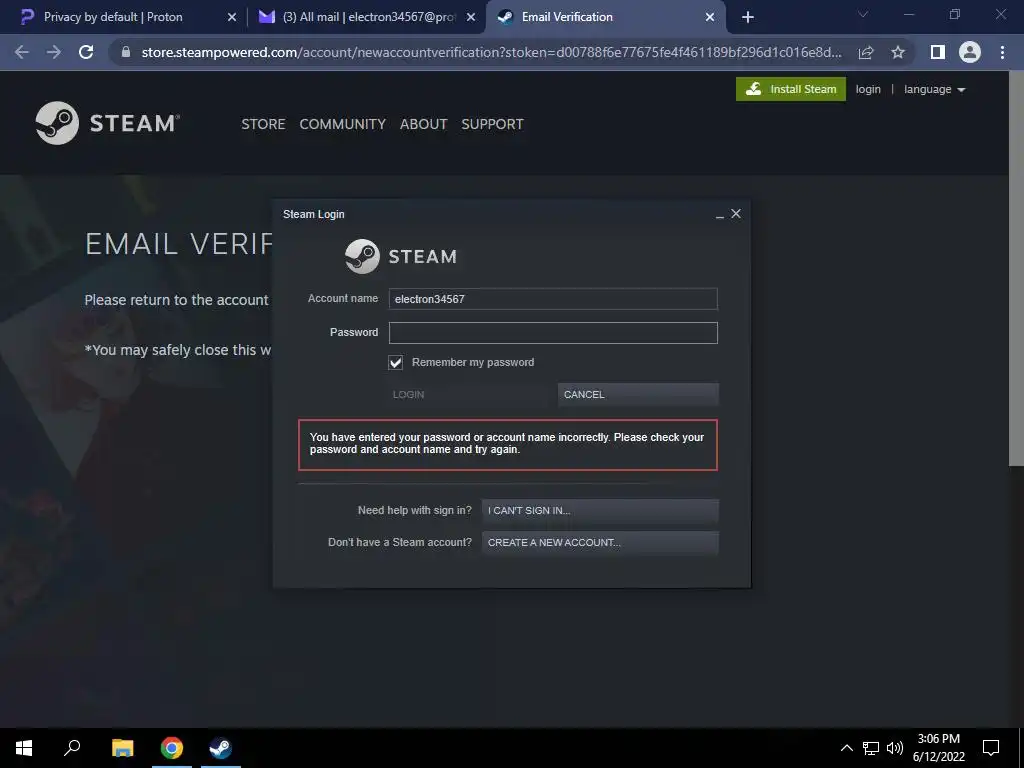Click the browser forward arrow
Screen dimensions: 1024x768
click(54, 52)
